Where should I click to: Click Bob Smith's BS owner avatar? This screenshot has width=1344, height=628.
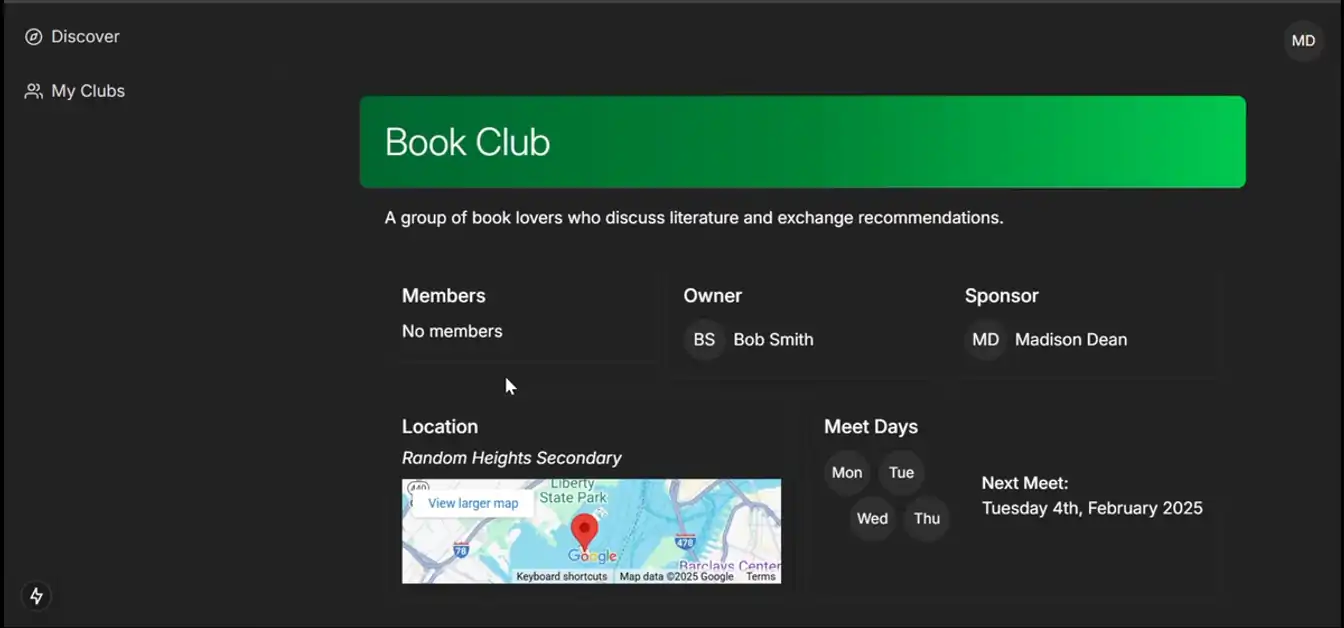[x=704, y=339]
